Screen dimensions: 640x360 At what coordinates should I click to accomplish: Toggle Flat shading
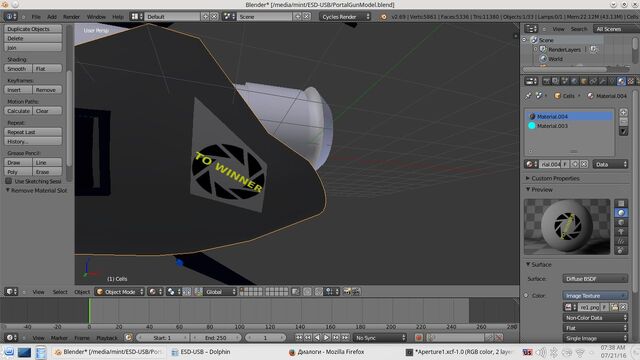point(47,69)
